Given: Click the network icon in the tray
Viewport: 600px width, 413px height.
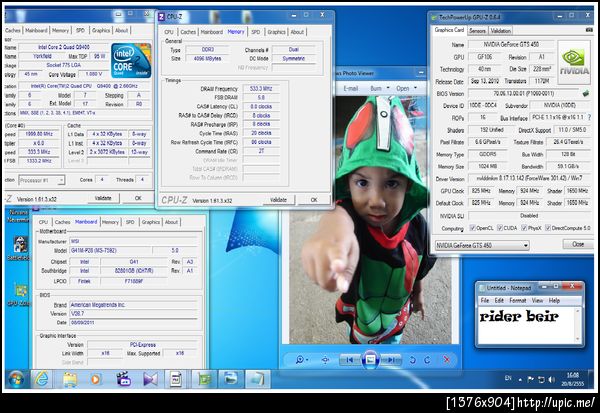Looking at the screenshot, I should point(541,379).
